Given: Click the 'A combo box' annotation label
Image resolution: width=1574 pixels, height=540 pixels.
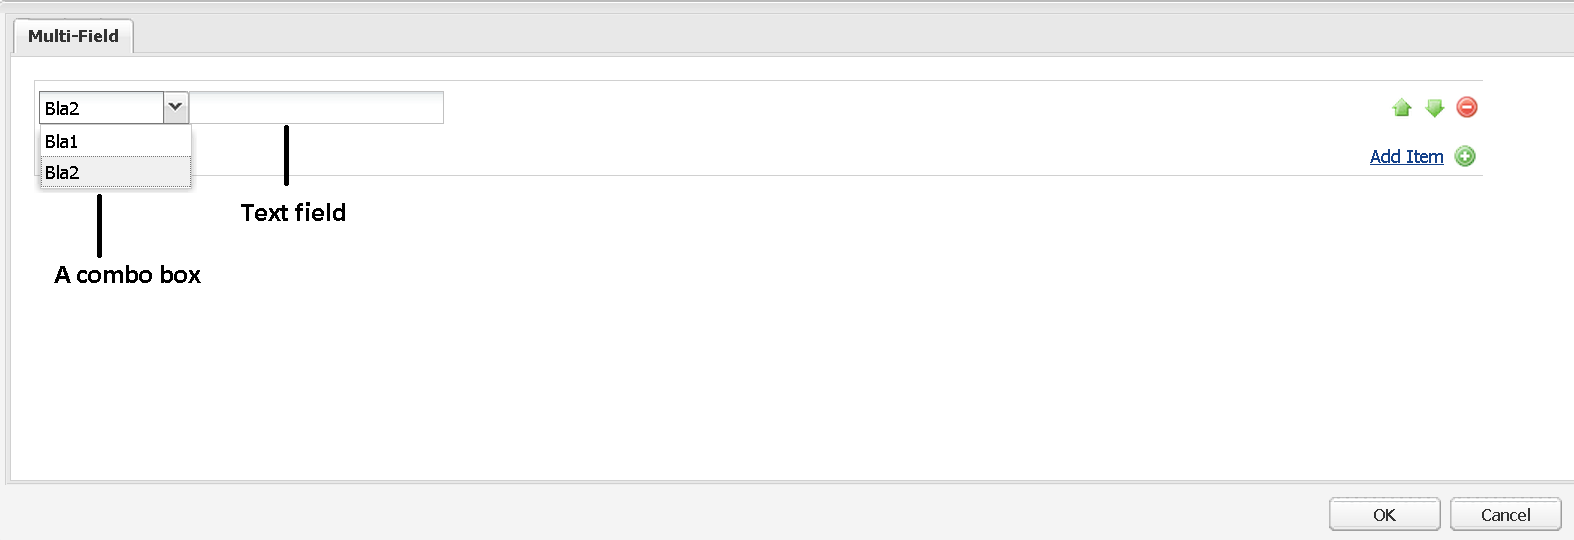Looking at the screenshot, I should pyautogui.click(x=127, y=275).
